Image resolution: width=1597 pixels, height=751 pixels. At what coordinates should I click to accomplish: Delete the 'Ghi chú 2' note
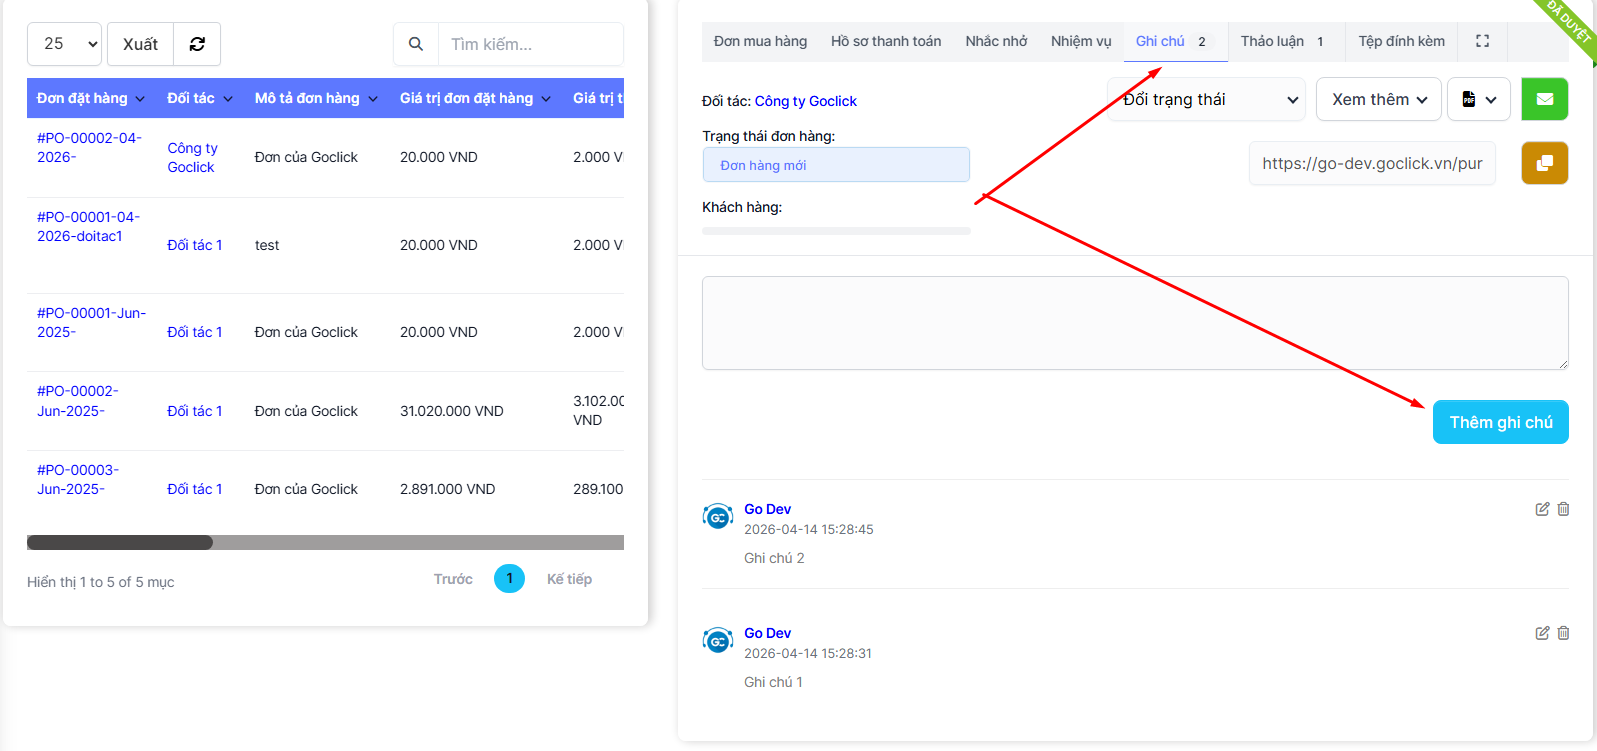point(1563,509)
